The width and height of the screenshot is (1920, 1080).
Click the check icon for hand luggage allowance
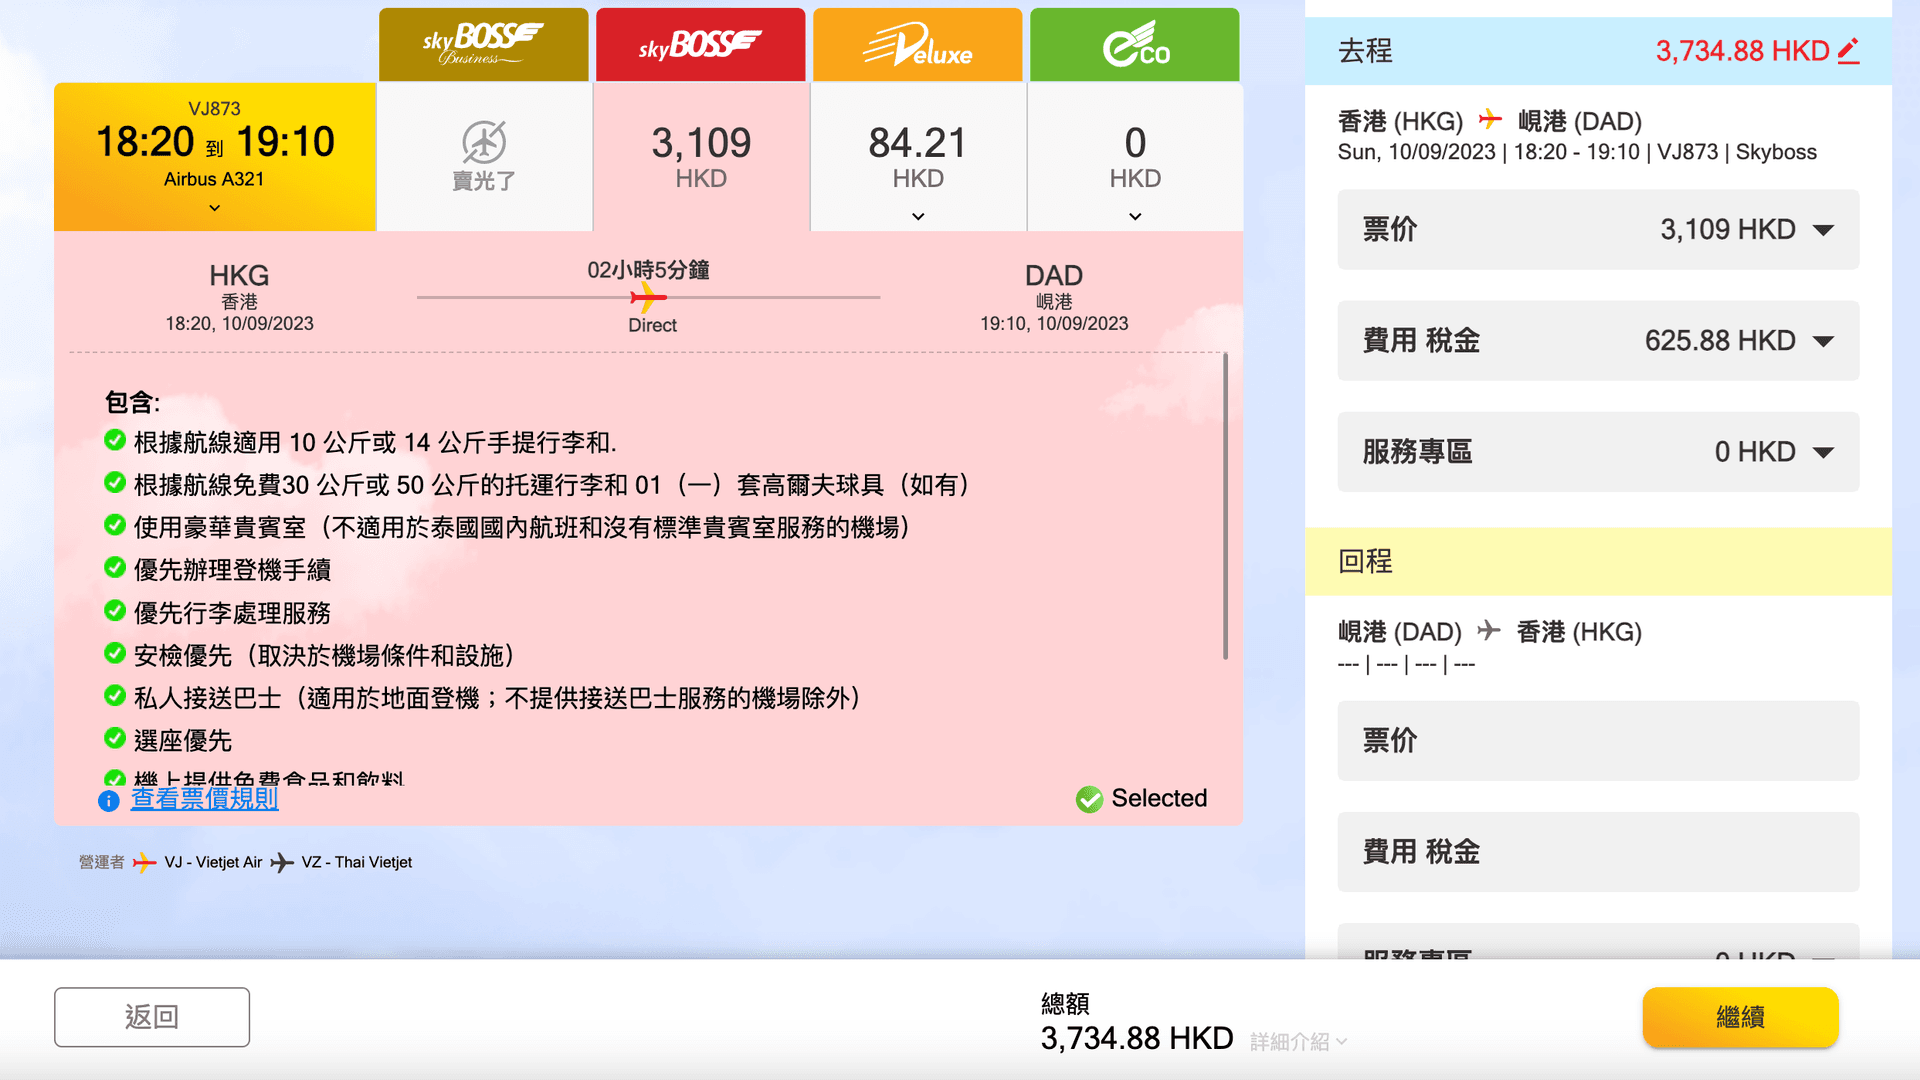pos(115,440)
